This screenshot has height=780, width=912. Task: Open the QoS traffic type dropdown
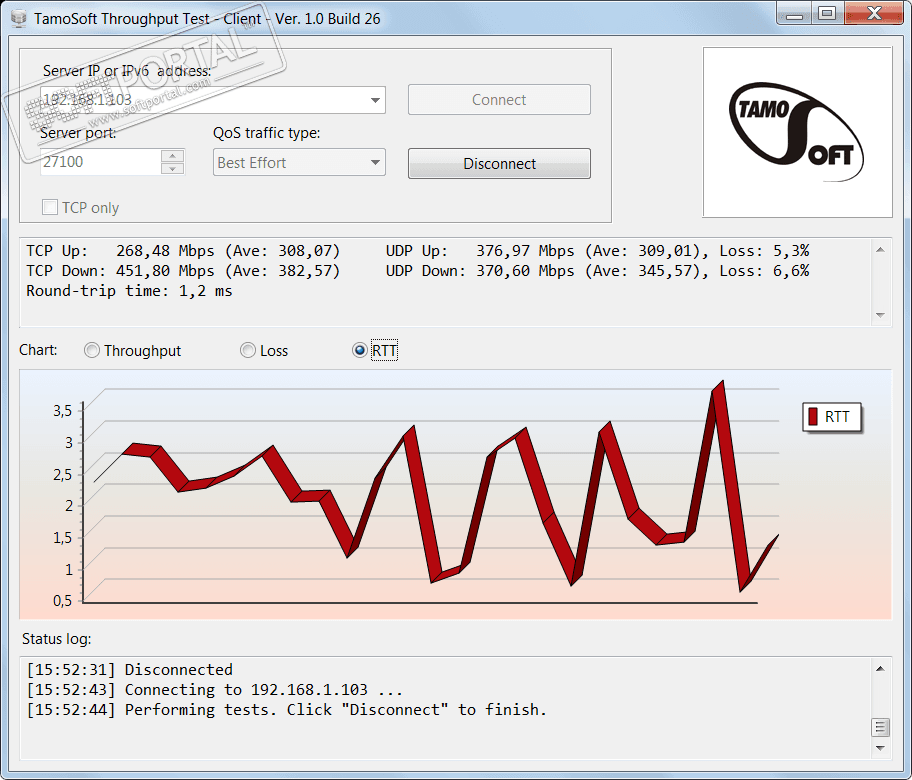point(299,163)
